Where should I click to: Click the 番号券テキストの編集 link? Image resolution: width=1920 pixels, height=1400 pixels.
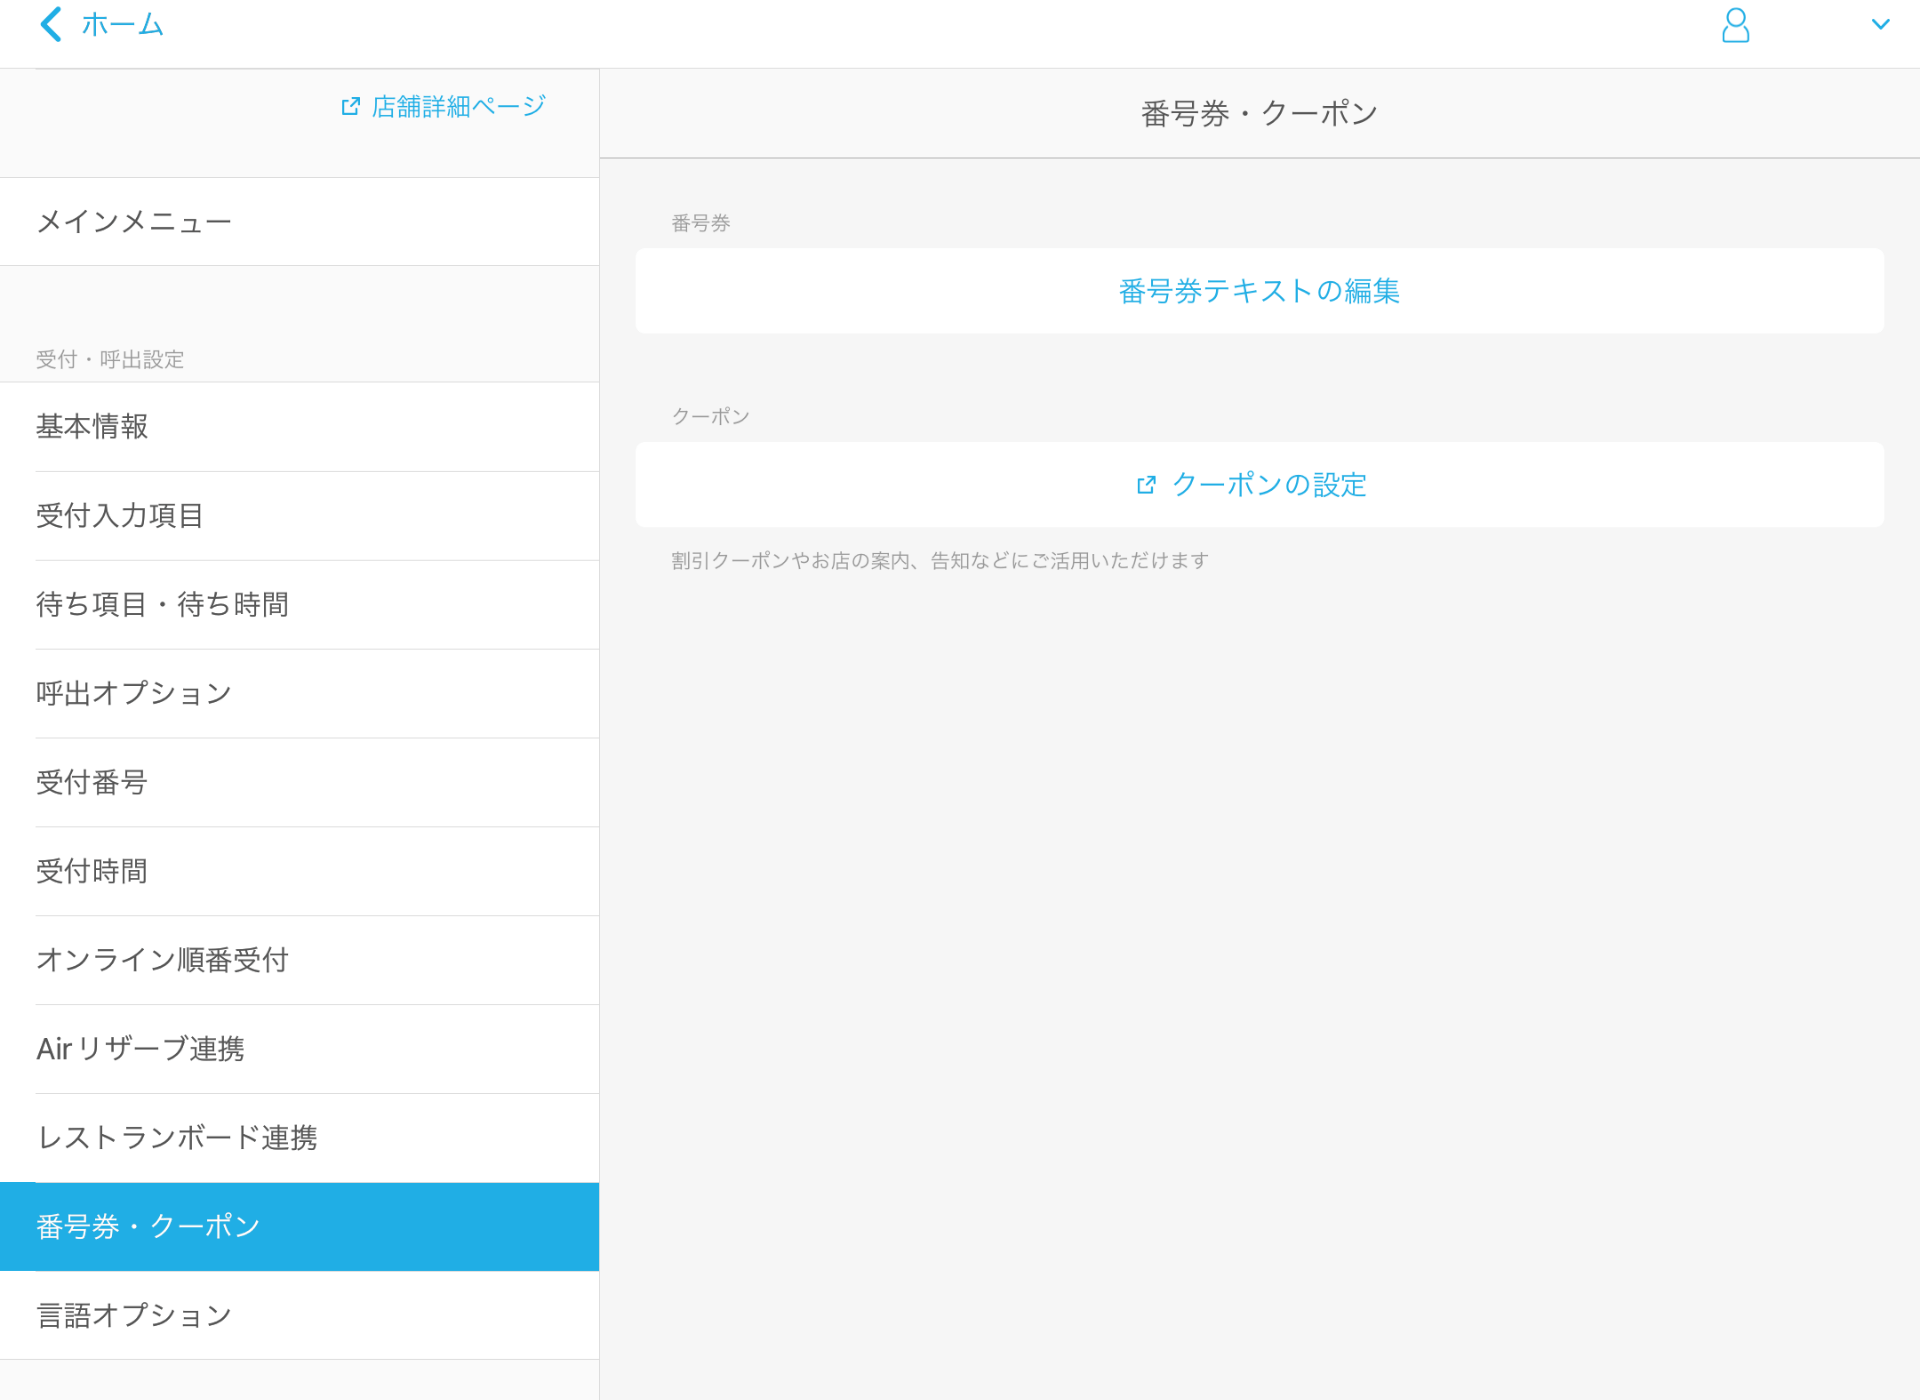click(x=1259, y=291)
